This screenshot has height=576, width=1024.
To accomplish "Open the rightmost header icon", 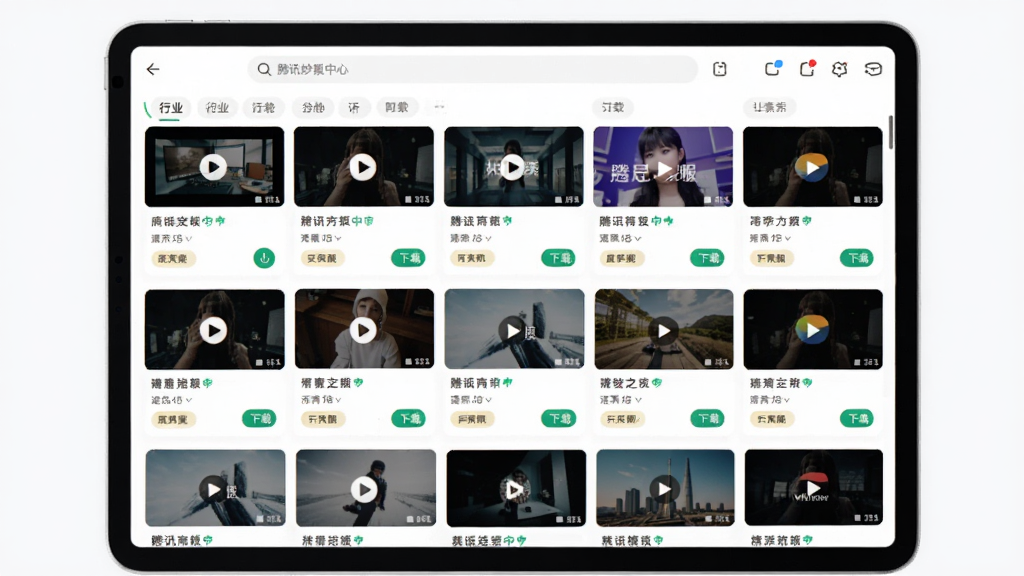I will tap(873, 69).
